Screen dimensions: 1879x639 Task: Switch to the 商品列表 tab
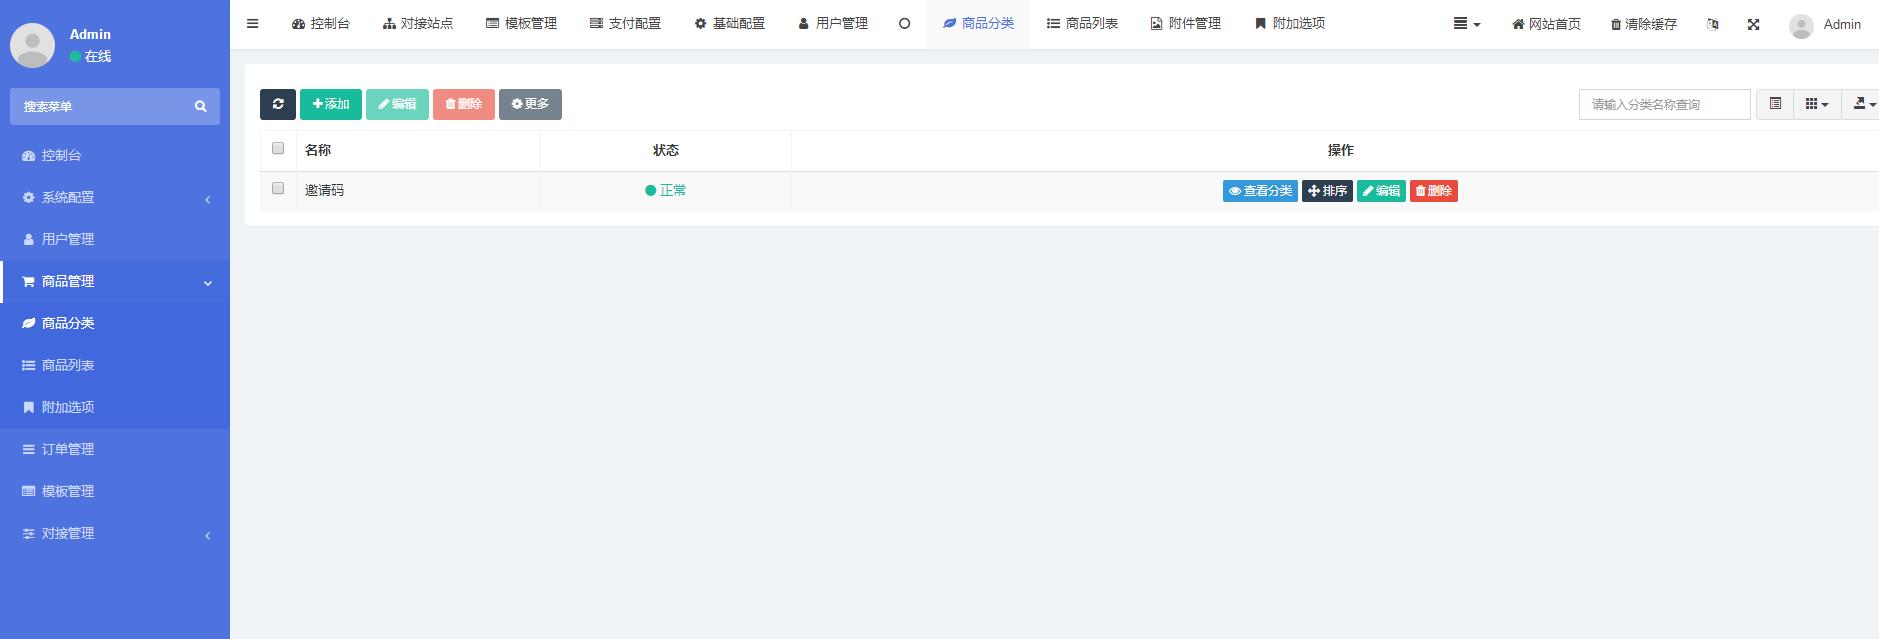coord(1082,23)
